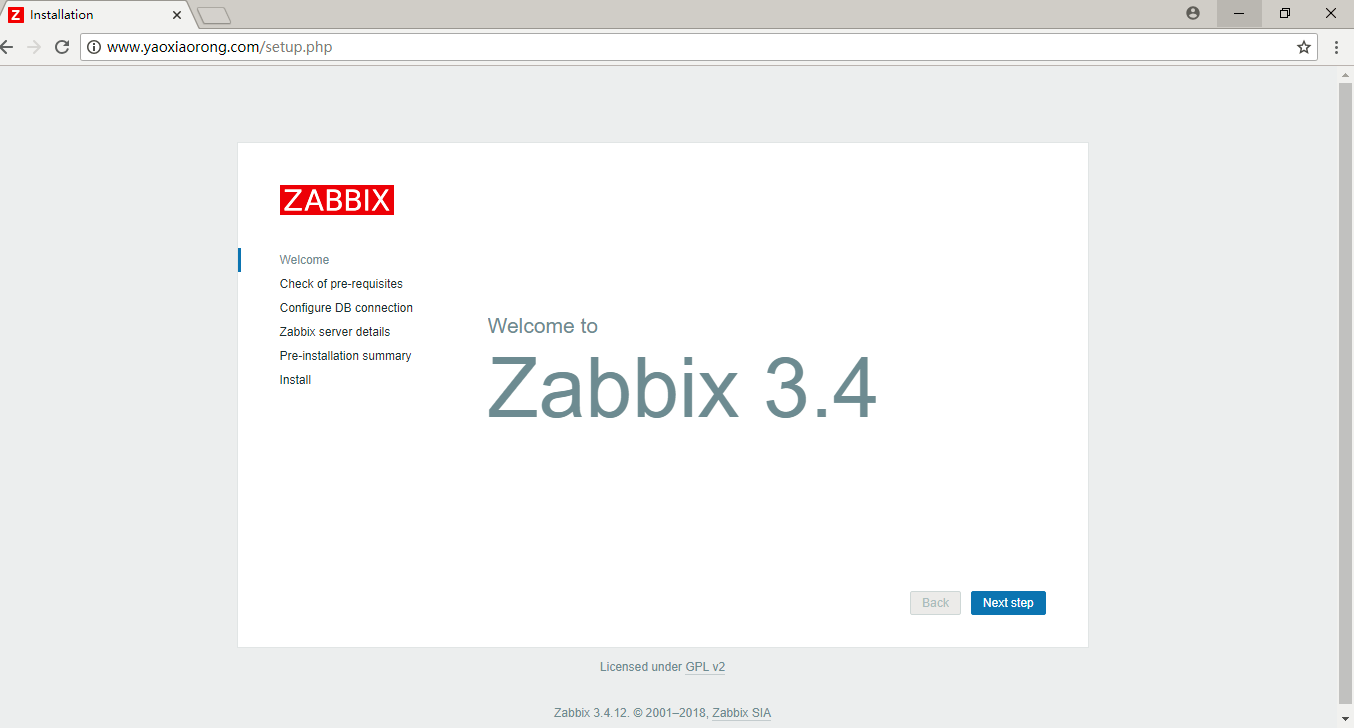Open the Zabbix SIA link
The height and width of the screenshot is (728, 1354).
(x=741, y=713)
